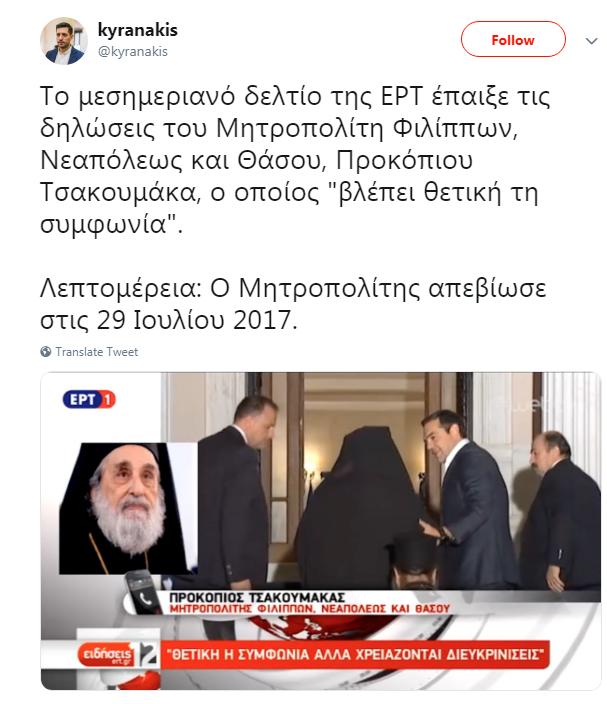
Task: Open the tweet options chevron dropdown
Action: pyautogui.click(x=591, y=41)
